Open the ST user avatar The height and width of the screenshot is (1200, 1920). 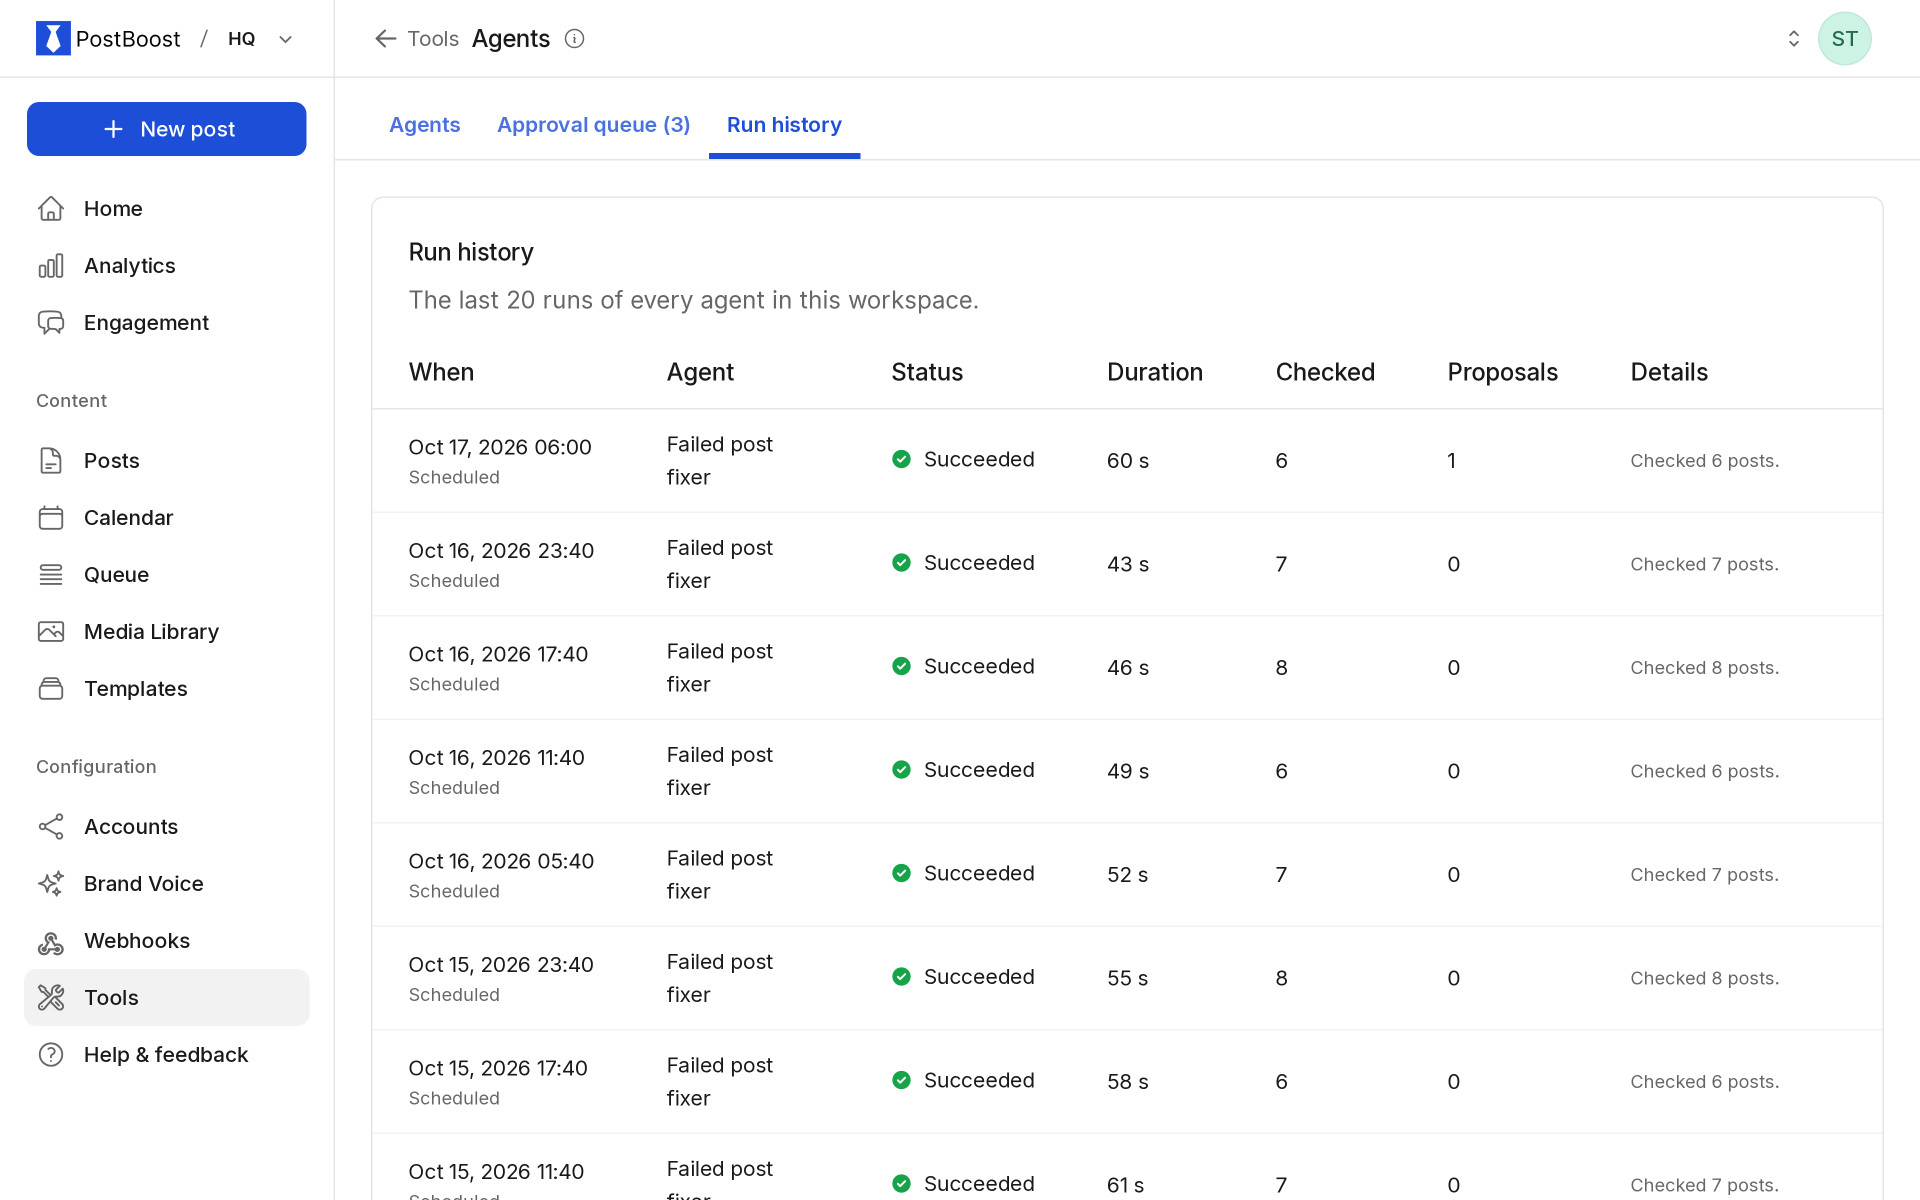[x=1844, y=39]
